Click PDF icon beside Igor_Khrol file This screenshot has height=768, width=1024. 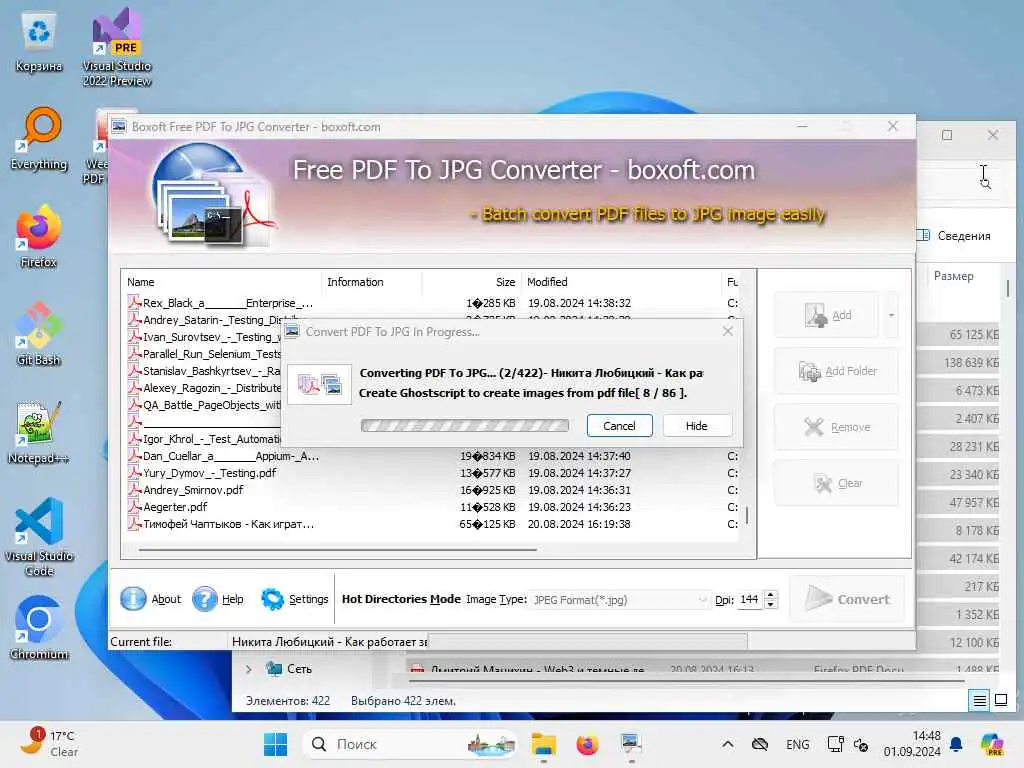pyautogui.click(x=135, y=439)
